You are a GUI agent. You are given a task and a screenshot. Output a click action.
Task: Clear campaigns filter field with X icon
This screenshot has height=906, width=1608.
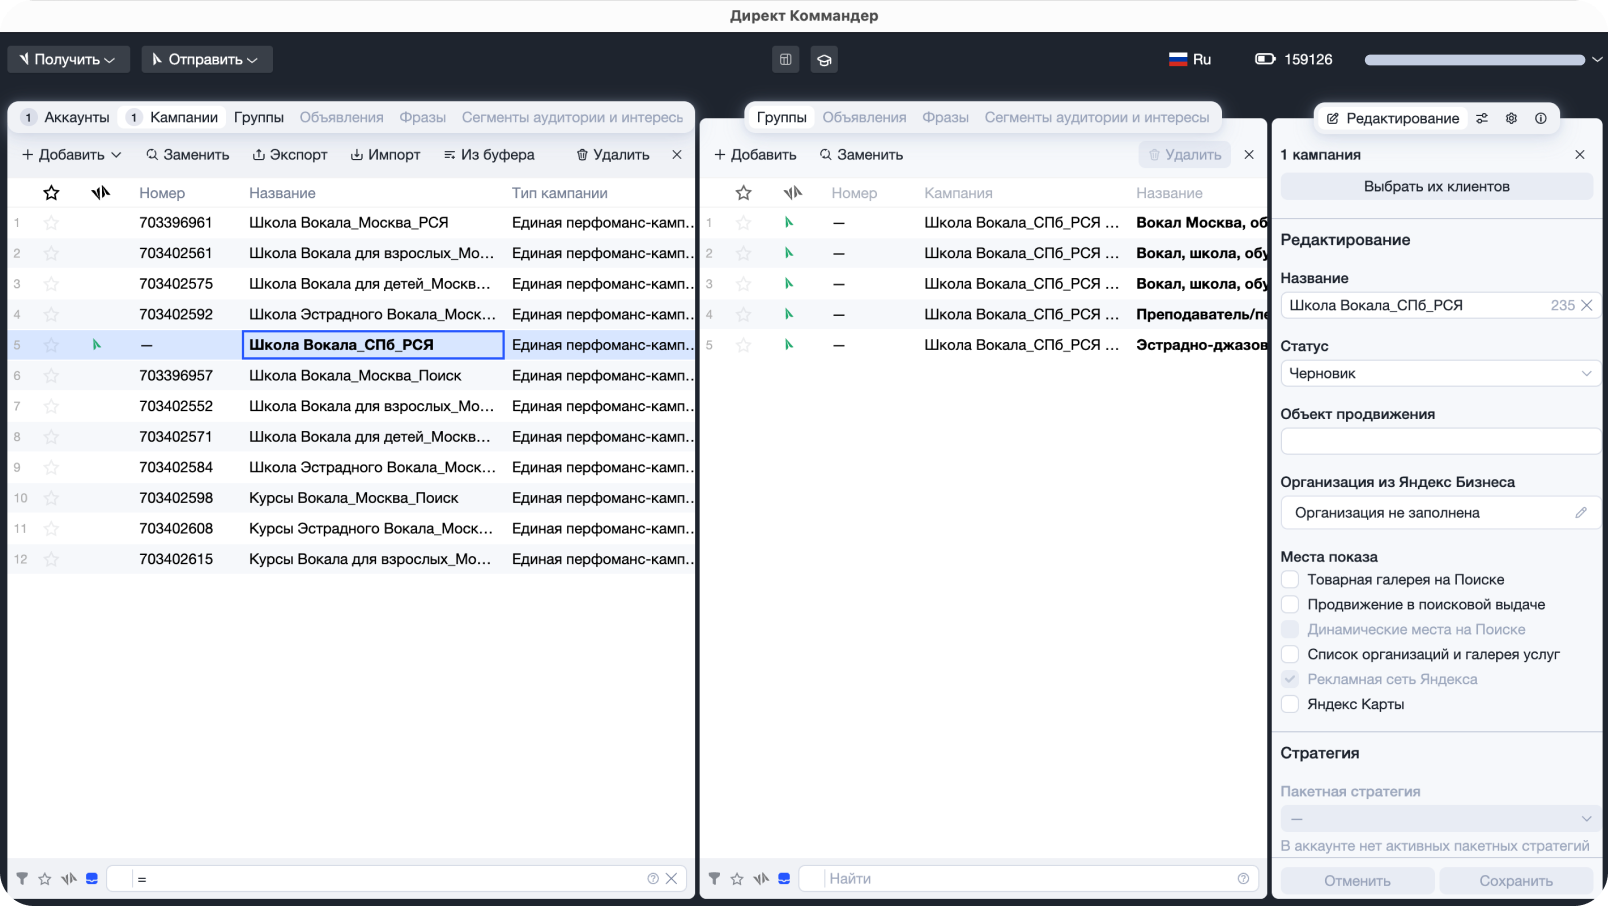[672, 879]
